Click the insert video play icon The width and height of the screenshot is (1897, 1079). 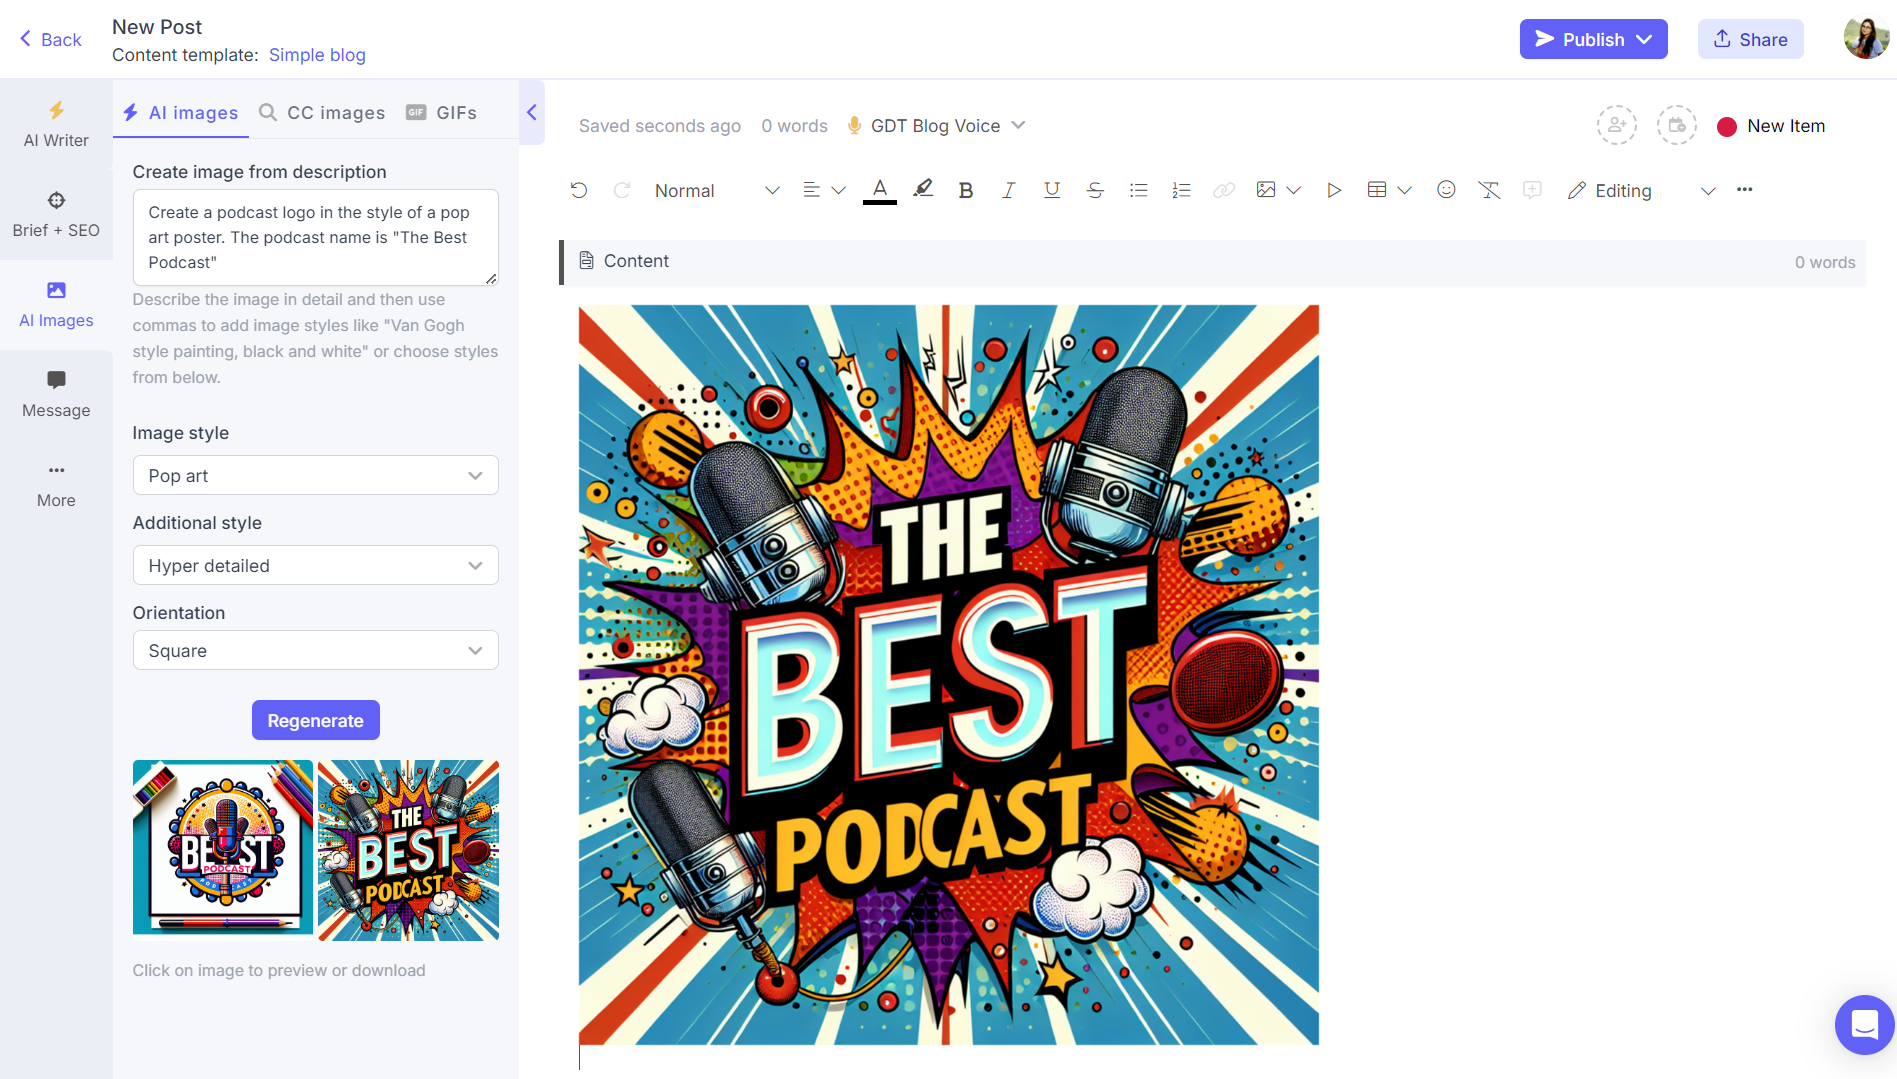pyautogui.click(x=1333, y=190)
